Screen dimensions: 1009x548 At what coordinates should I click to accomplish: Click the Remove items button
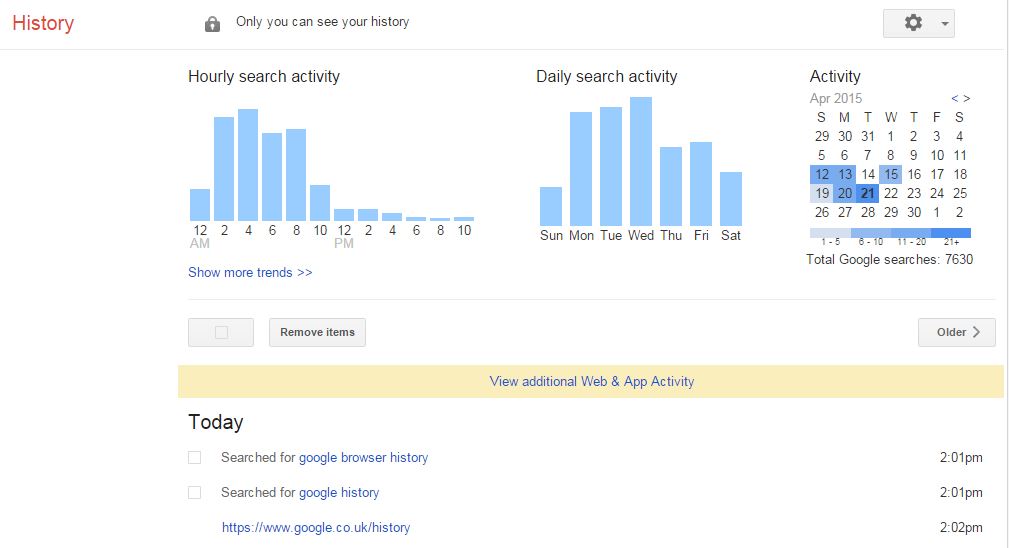(317, 332)
